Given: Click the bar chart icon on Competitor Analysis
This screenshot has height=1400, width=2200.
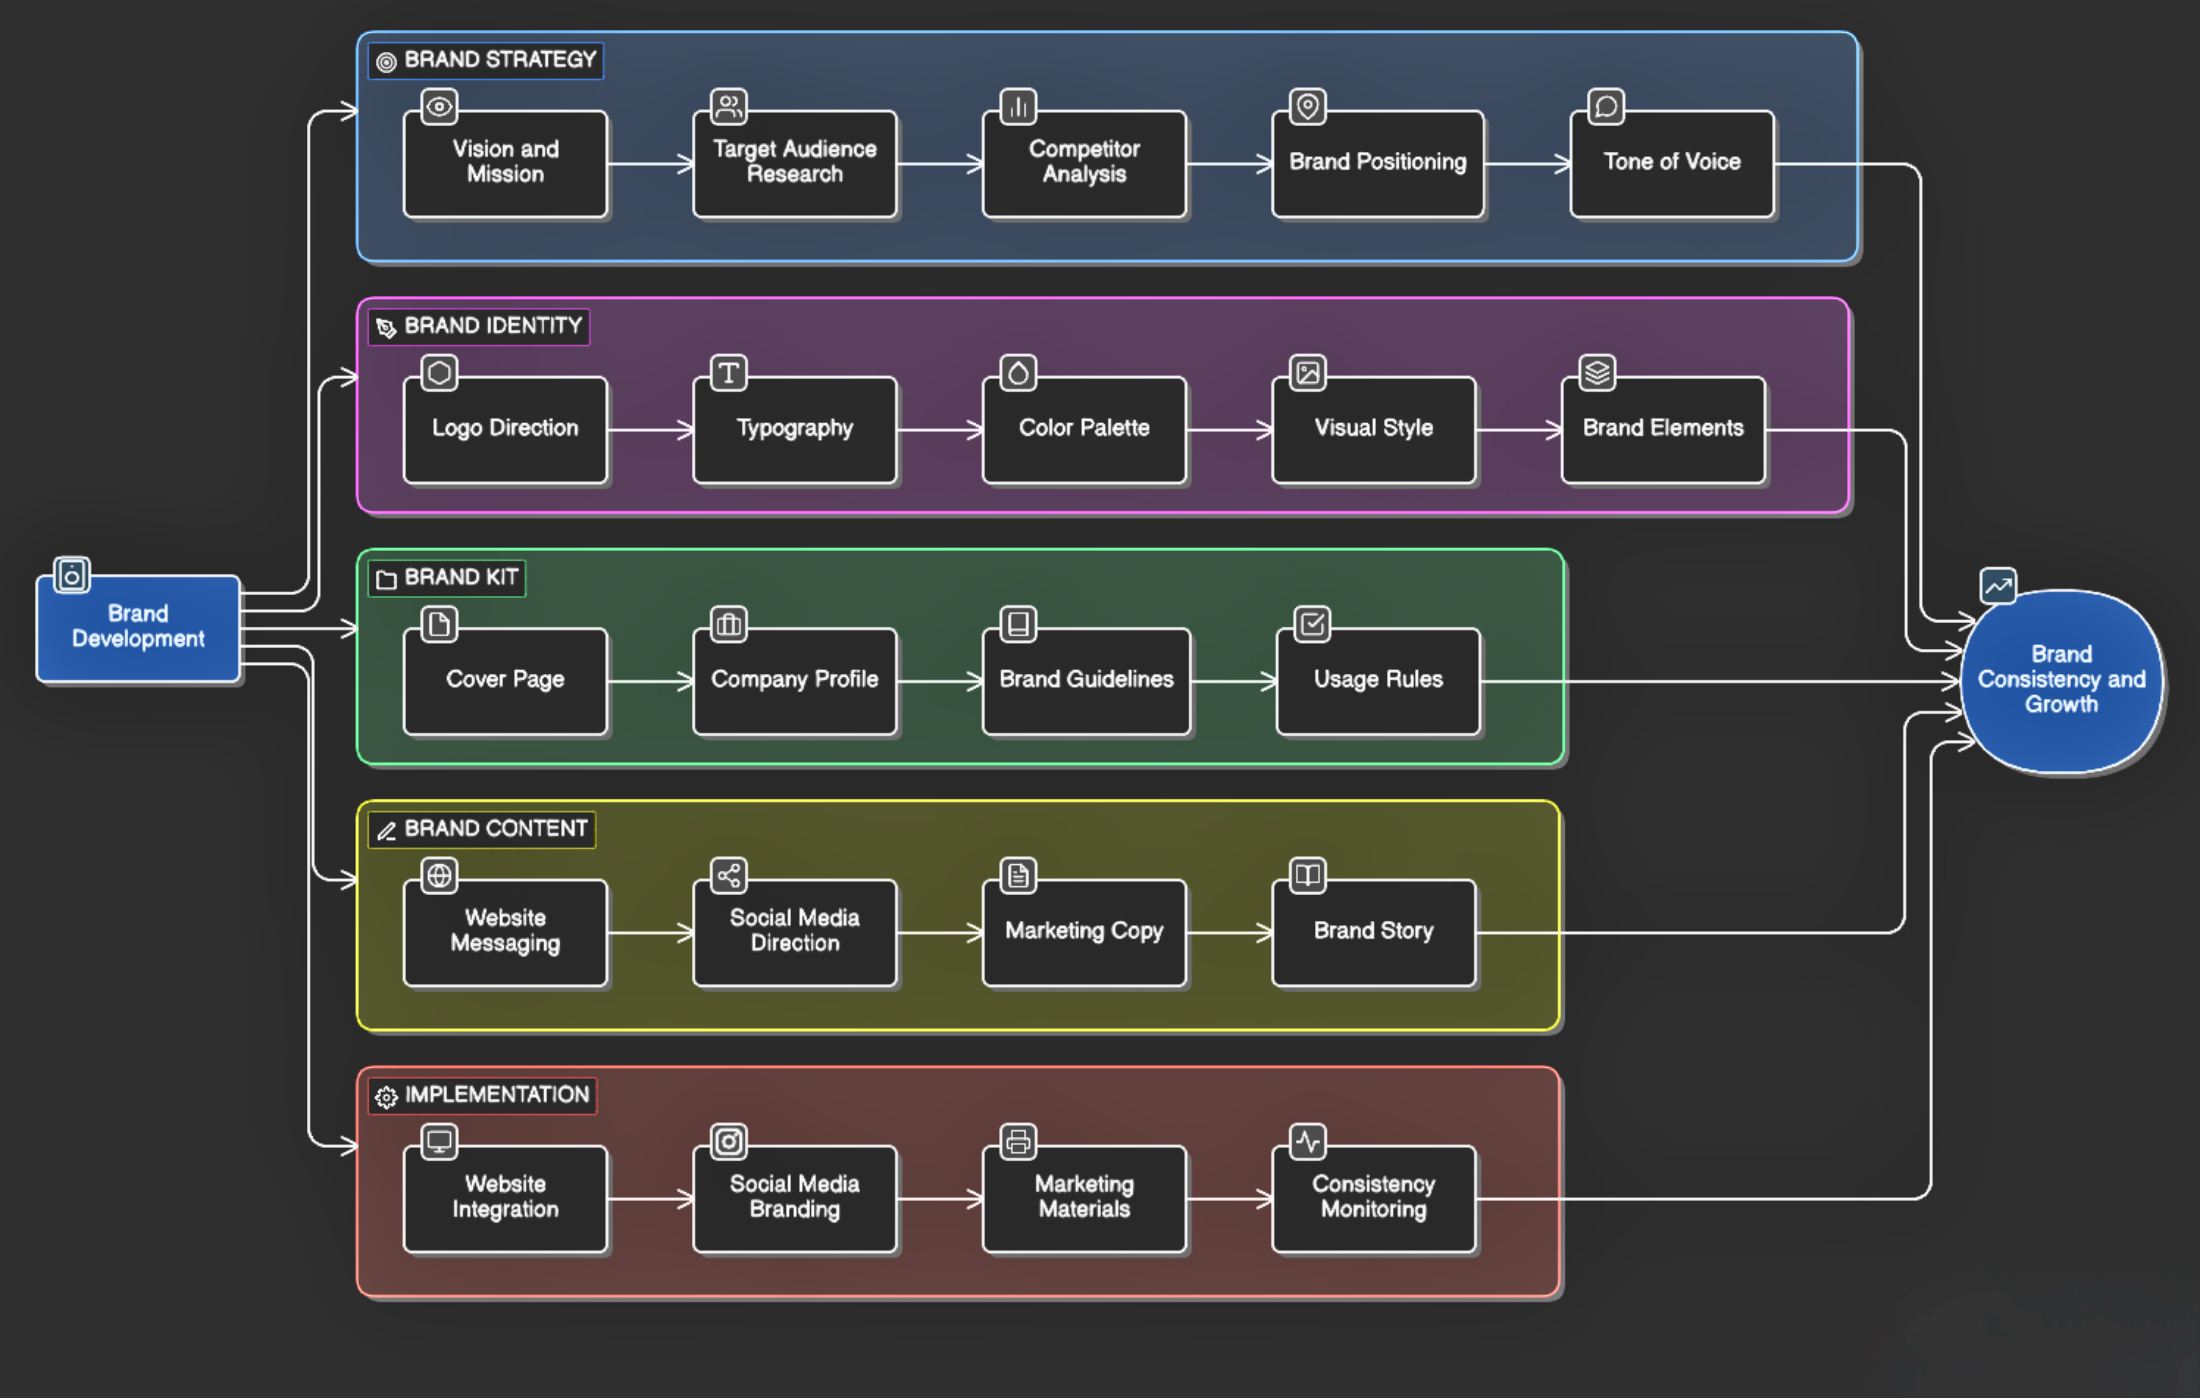Looking at the screenshot, I should tap(1018, 107).
